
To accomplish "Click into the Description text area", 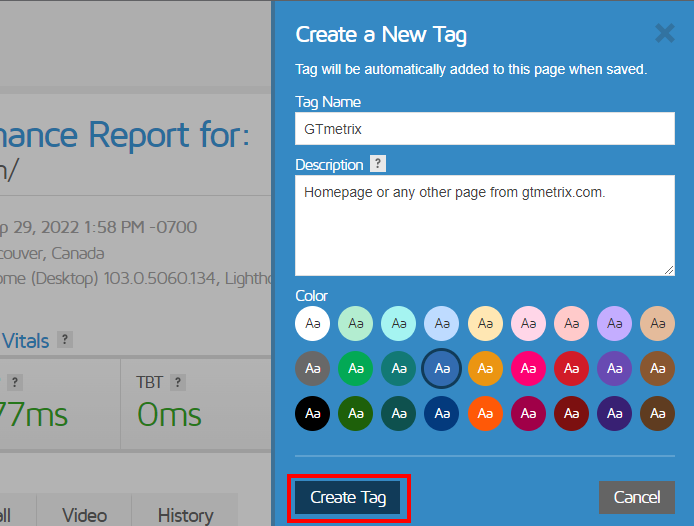I will (485, 225).
